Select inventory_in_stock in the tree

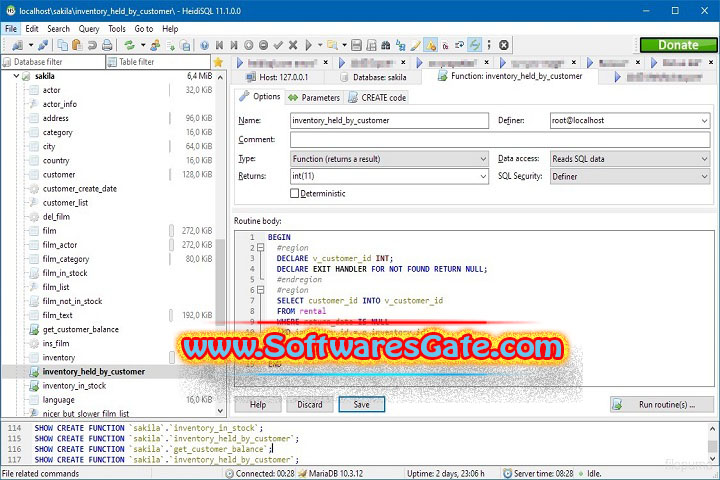[74, 386]
